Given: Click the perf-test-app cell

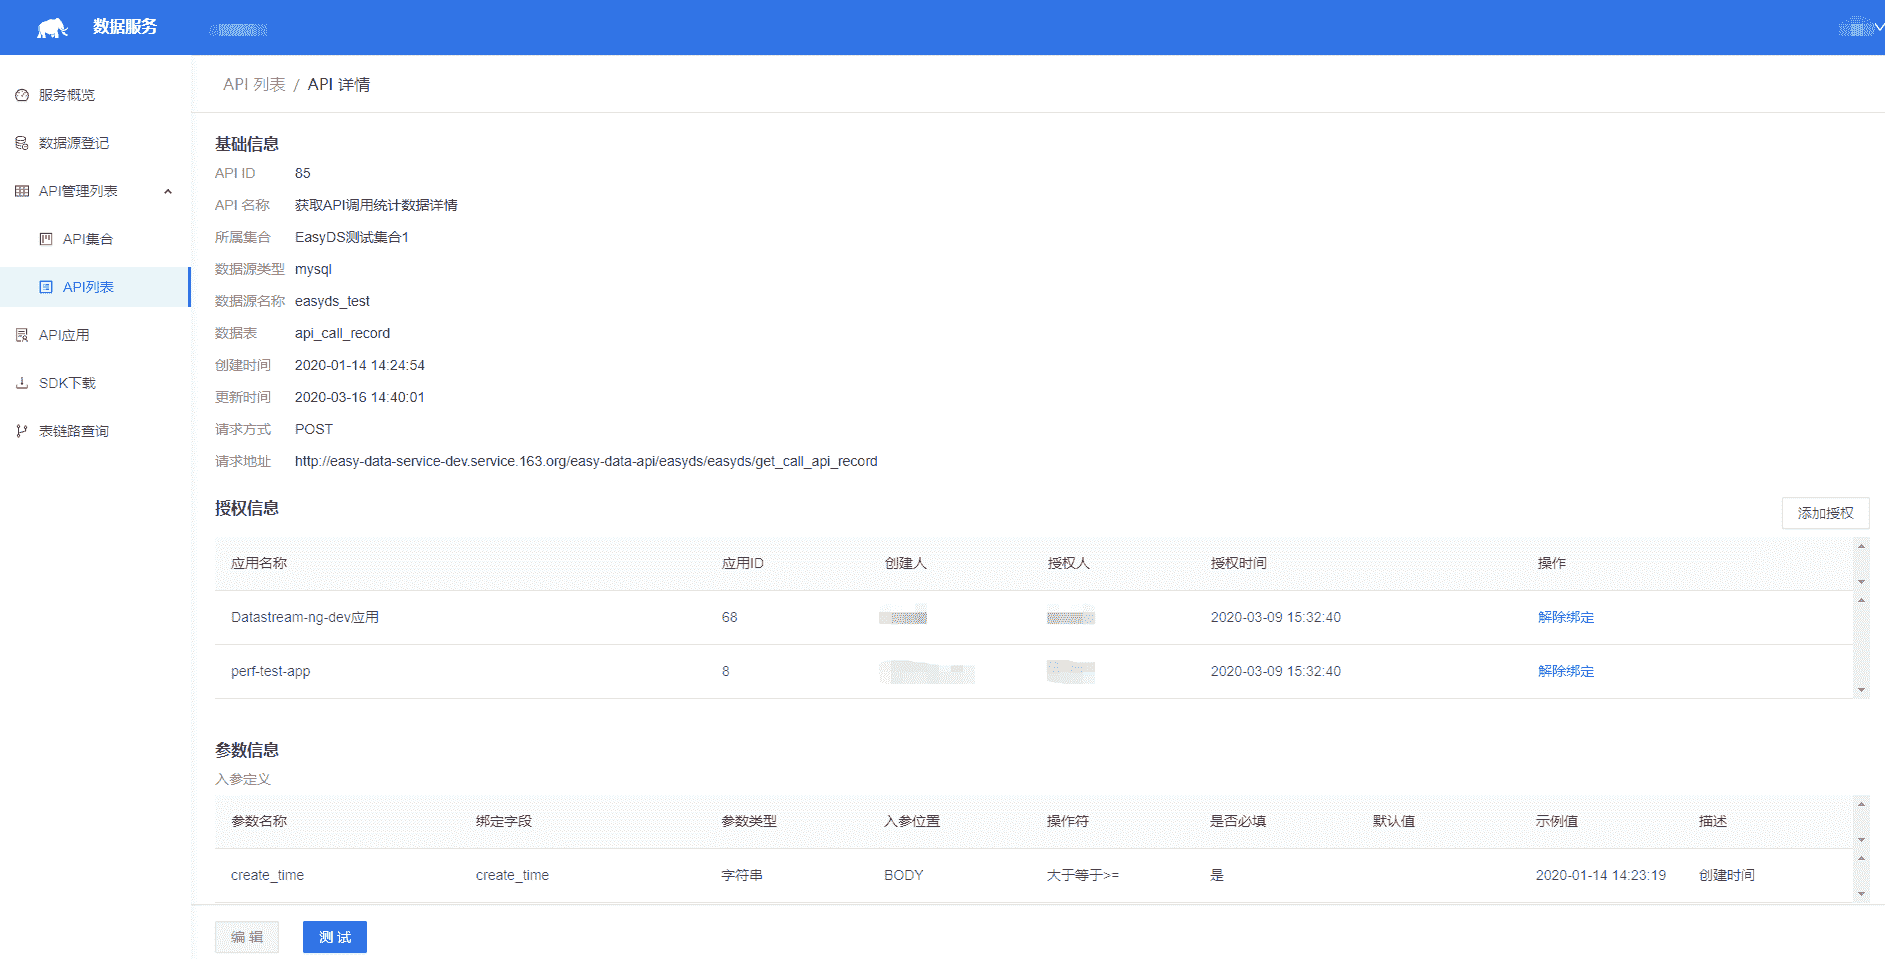Looking at the screenshot, I should click(x=270, y=671).
